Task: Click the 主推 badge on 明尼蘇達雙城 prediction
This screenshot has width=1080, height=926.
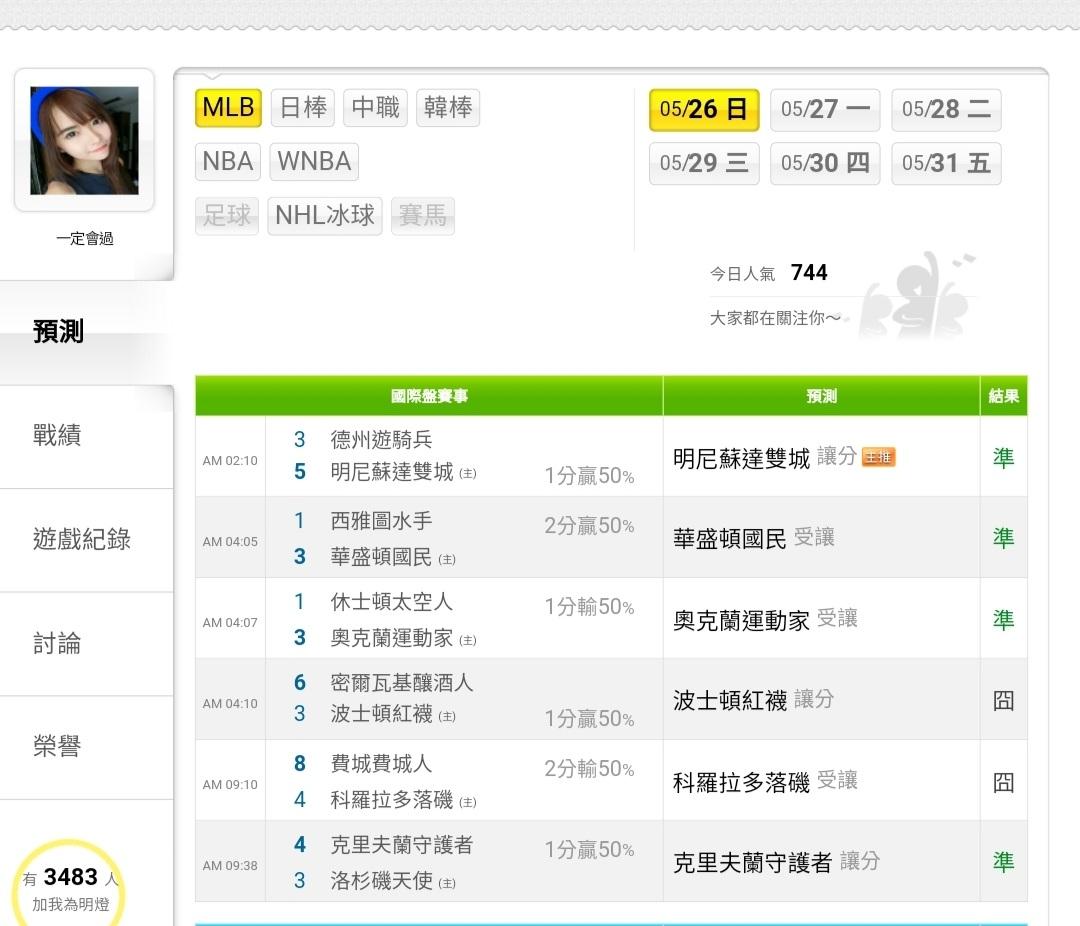Action: (x=879, y=457)
